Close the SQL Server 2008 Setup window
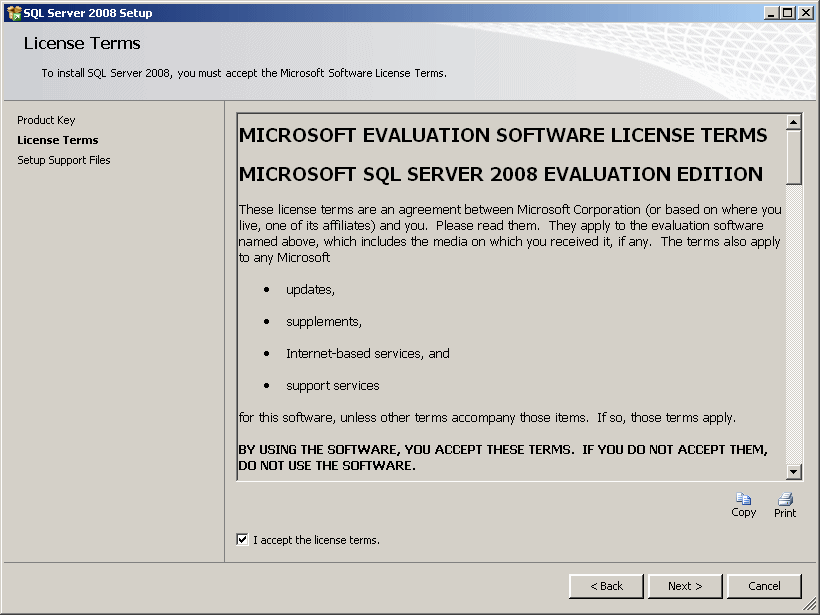 tap(806, 13)
